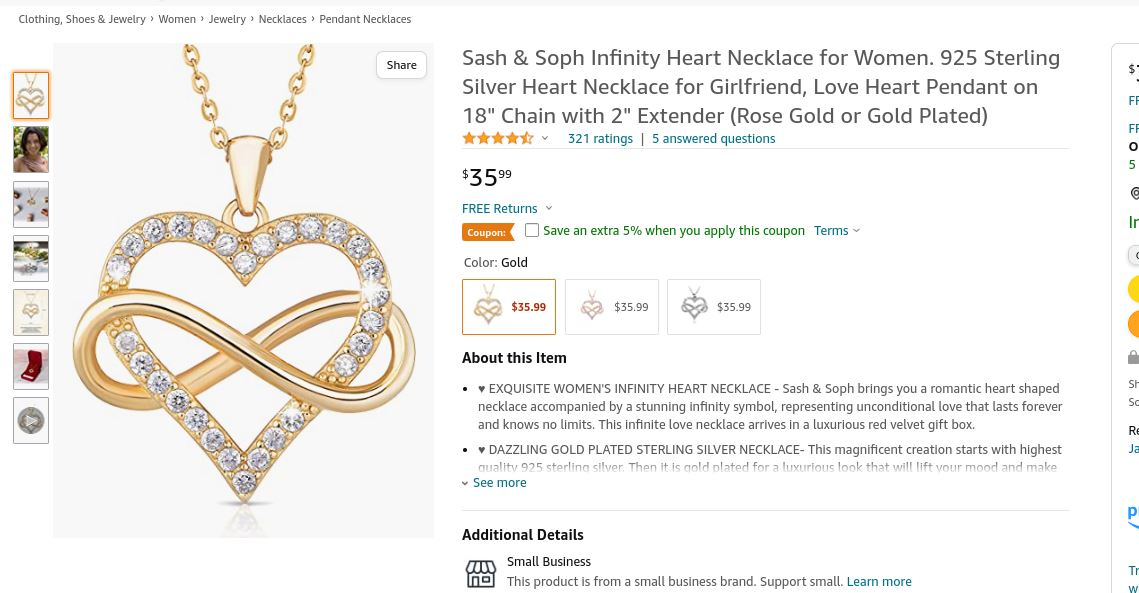Go to Jewelry breadcrumb category

(227, 19)
